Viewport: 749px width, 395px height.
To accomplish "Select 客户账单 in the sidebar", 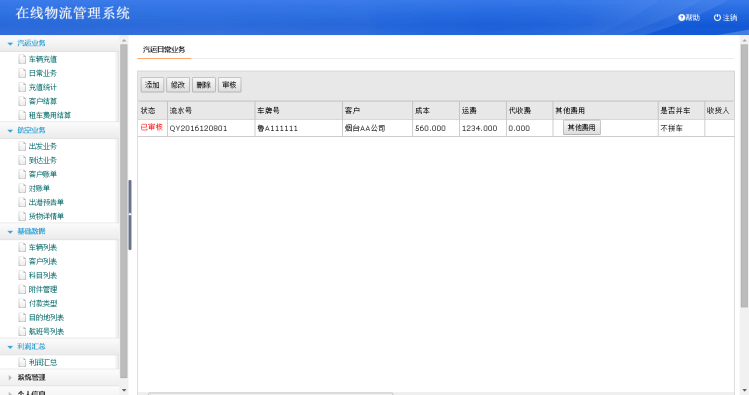I will coord(43,174).
